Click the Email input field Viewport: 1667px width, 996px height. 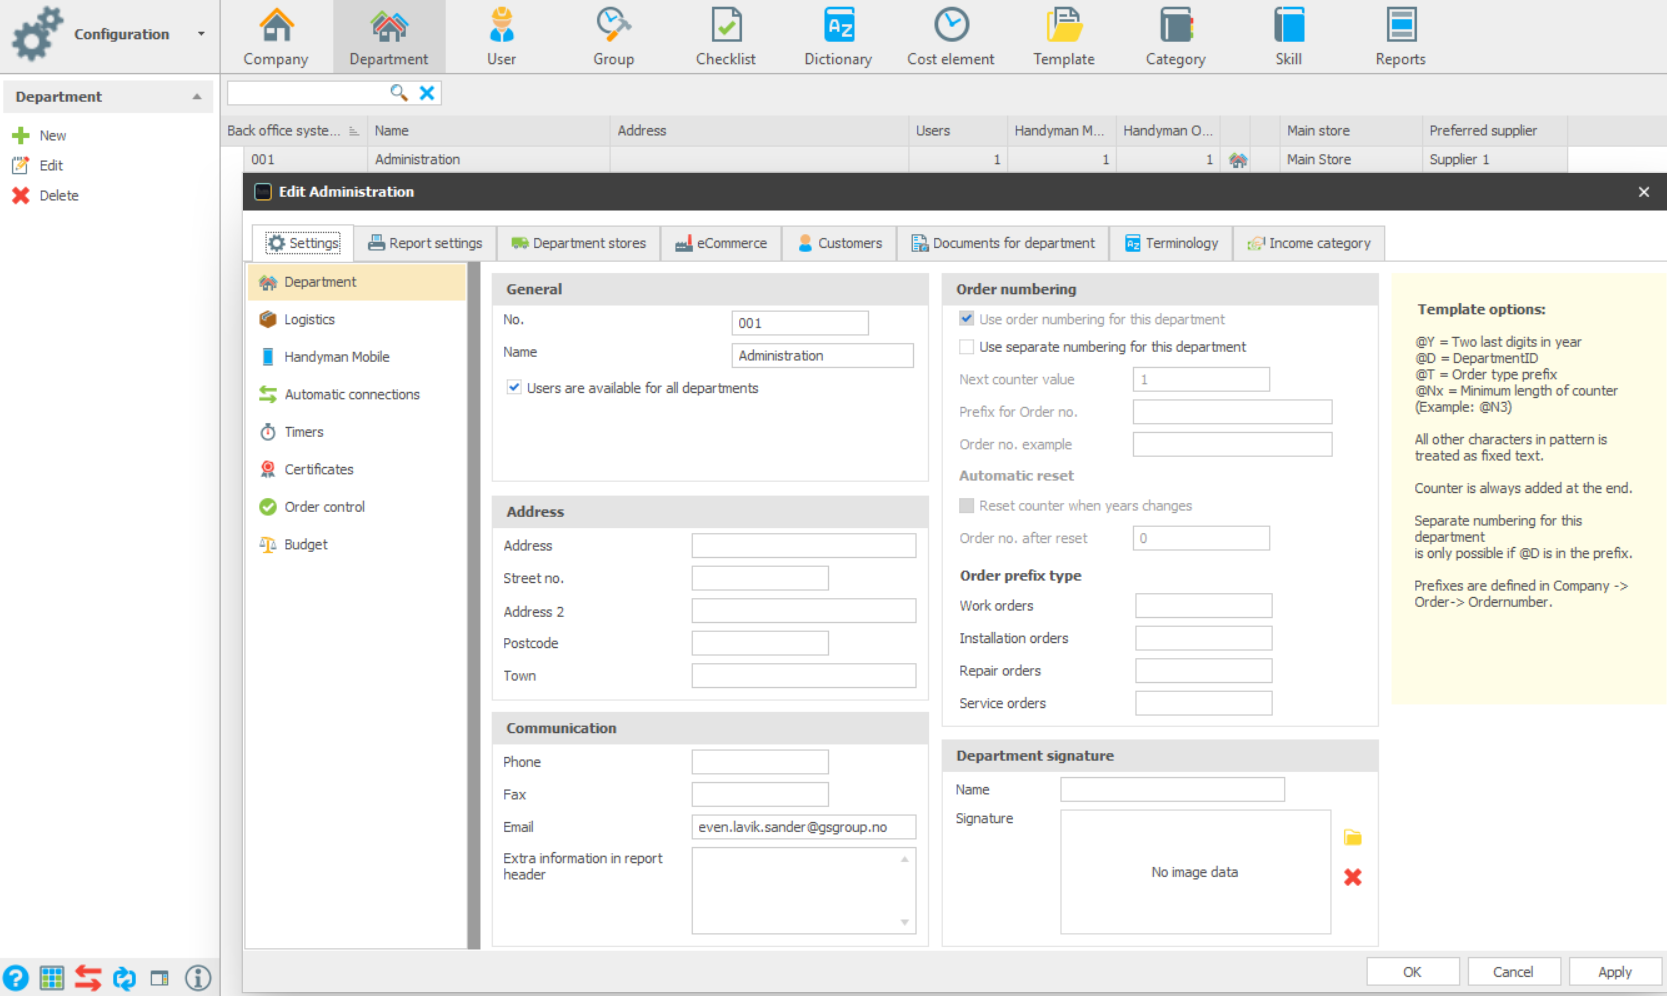(x=803, y=827)
